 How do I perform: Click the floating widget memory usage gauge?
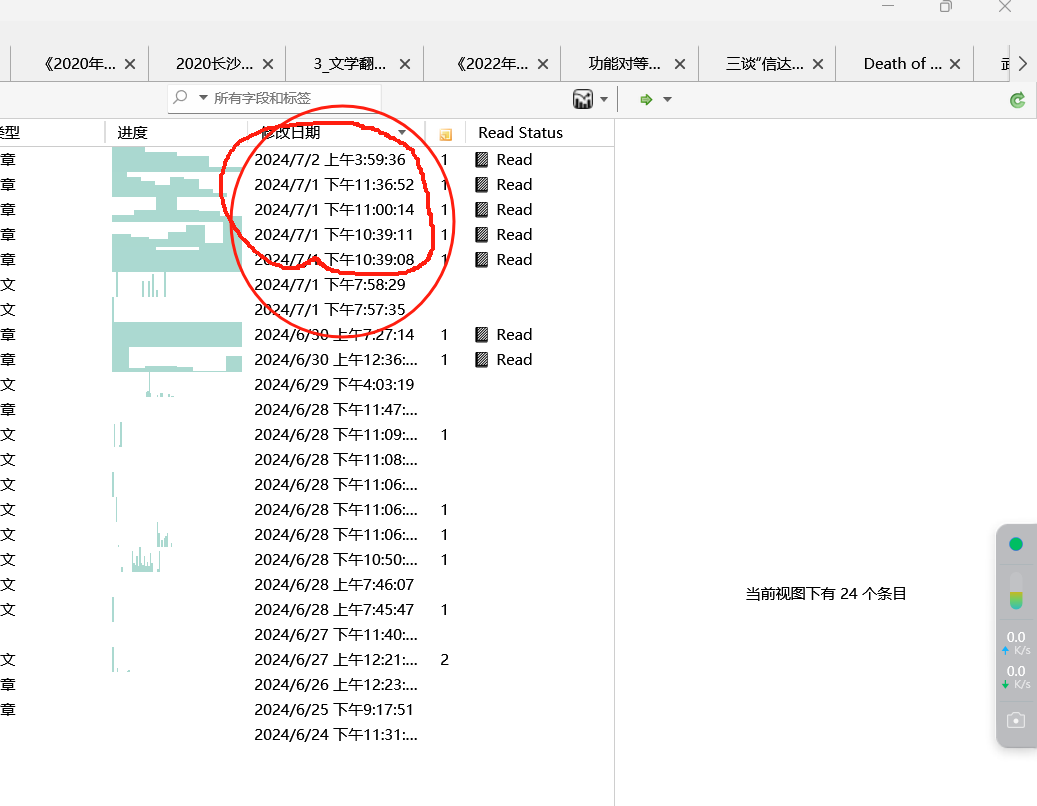(1016, 590)
